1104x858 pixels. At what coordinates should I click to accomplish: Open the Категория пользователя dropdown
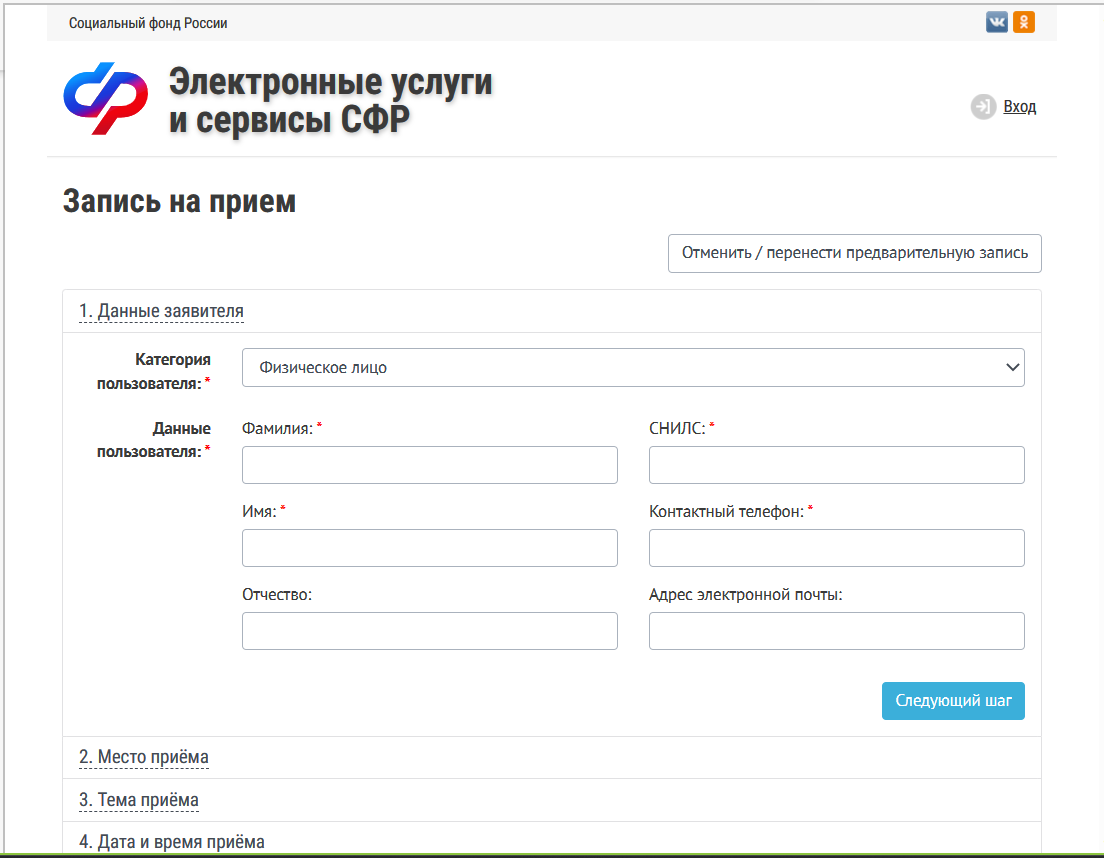point(633,367)
